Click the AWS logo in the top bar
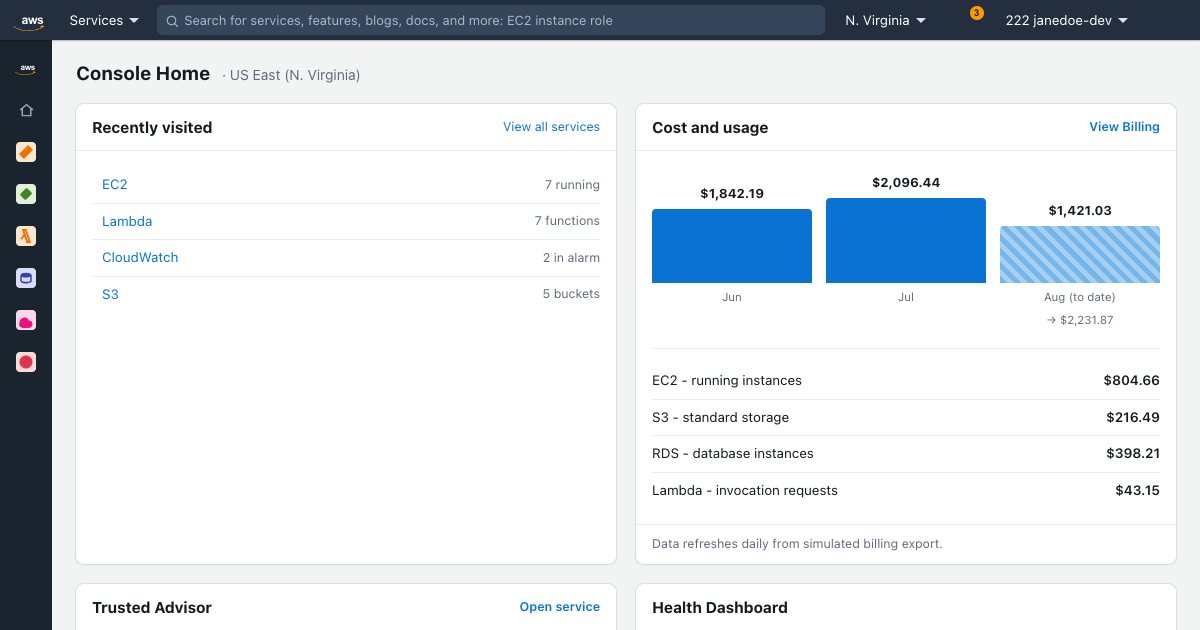 coord(27,20)
